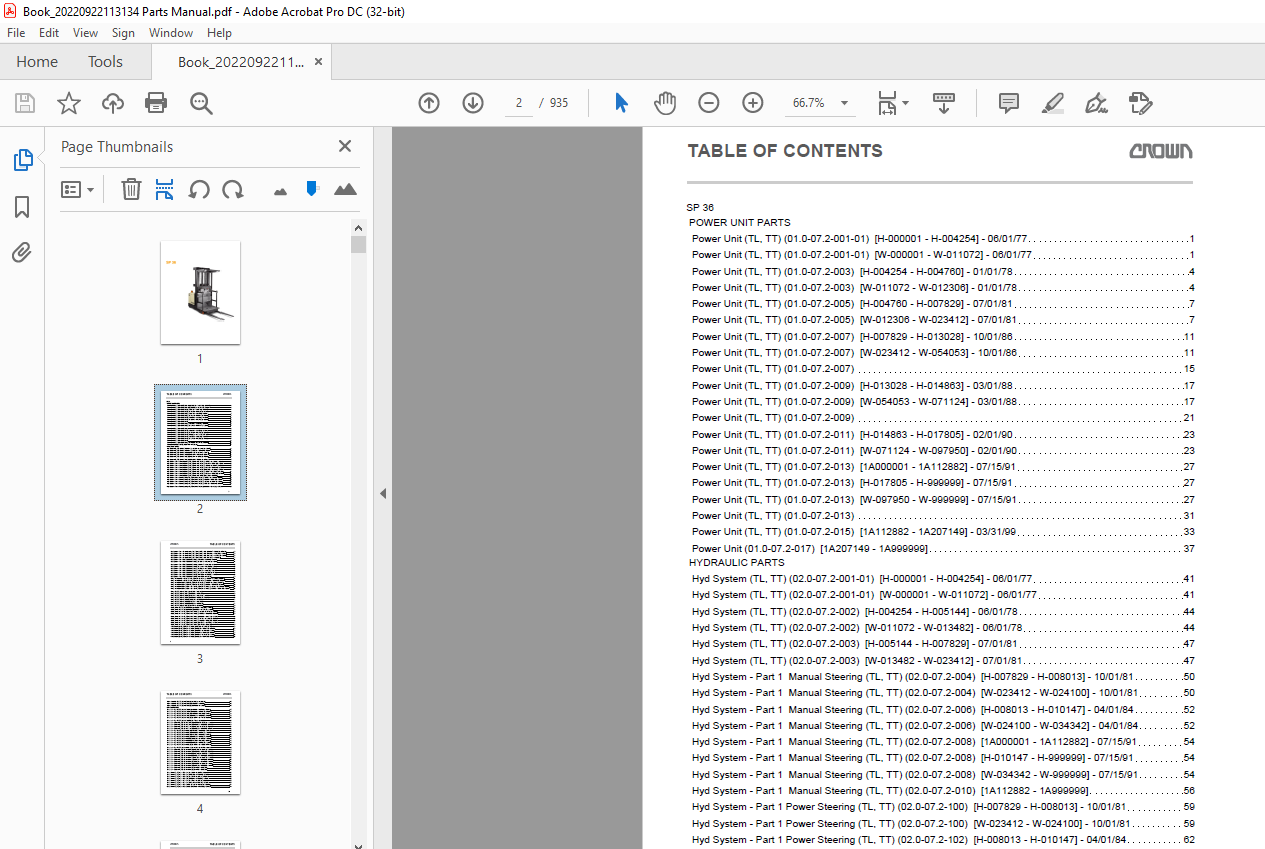The image size is (1265, 849).
Task: Click the upload to cloud icon
Action: pos(113,103)
